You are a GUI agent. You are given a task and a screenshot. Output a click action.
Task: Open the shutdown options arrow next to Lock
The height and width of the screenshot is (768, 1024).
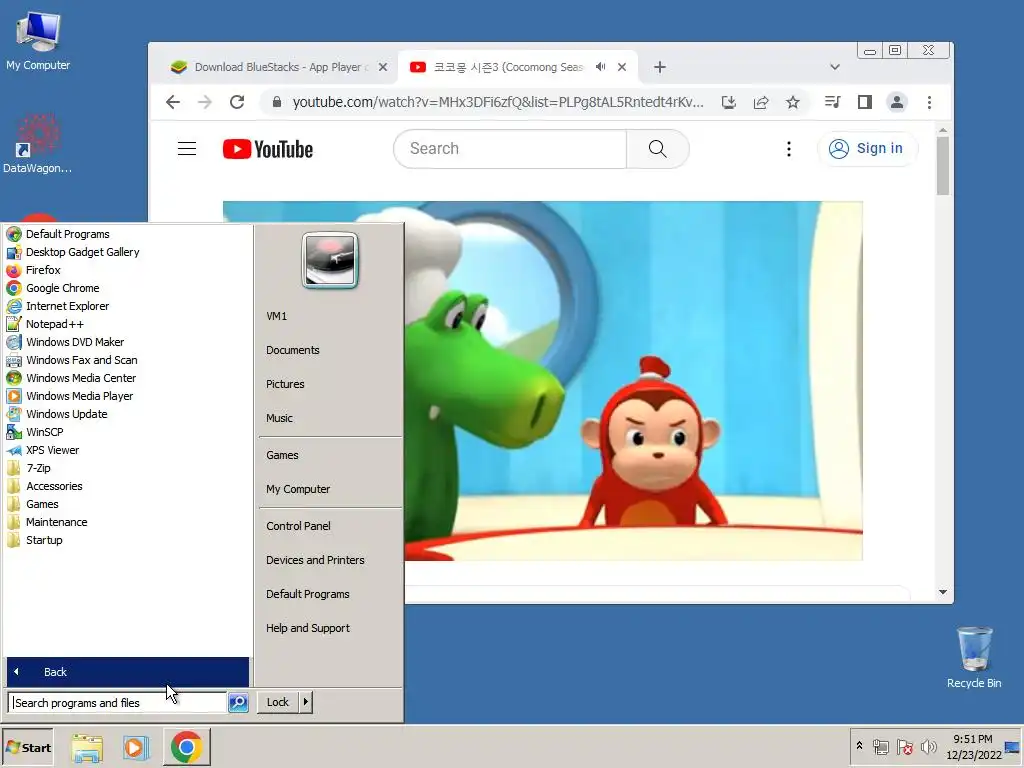point(306,702)
